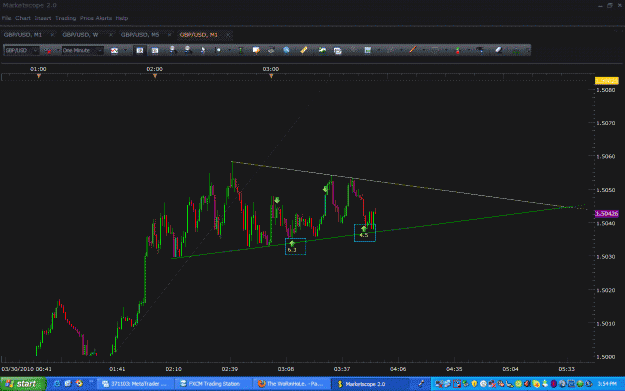The image size is (625, 391).
Task: Expand the line tool dropdown arrow
Action: coord(423,50)
